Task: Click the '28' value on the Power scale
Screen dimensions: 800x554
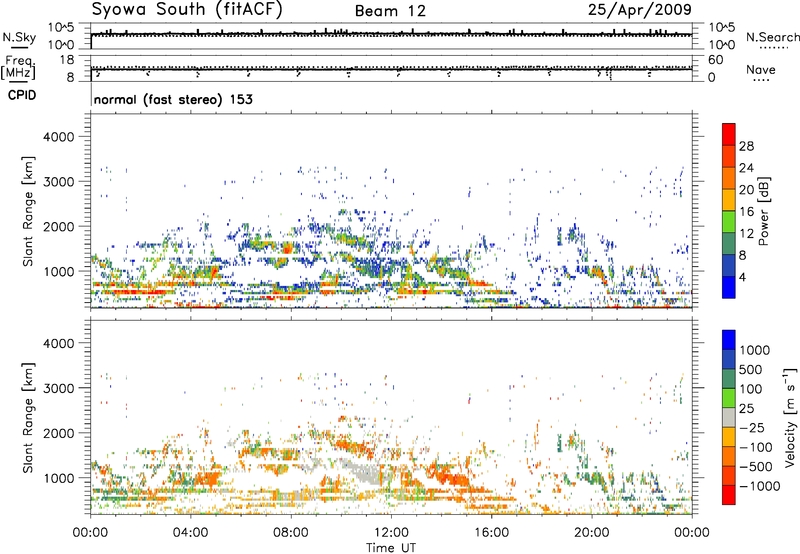Action: [746, 146]
